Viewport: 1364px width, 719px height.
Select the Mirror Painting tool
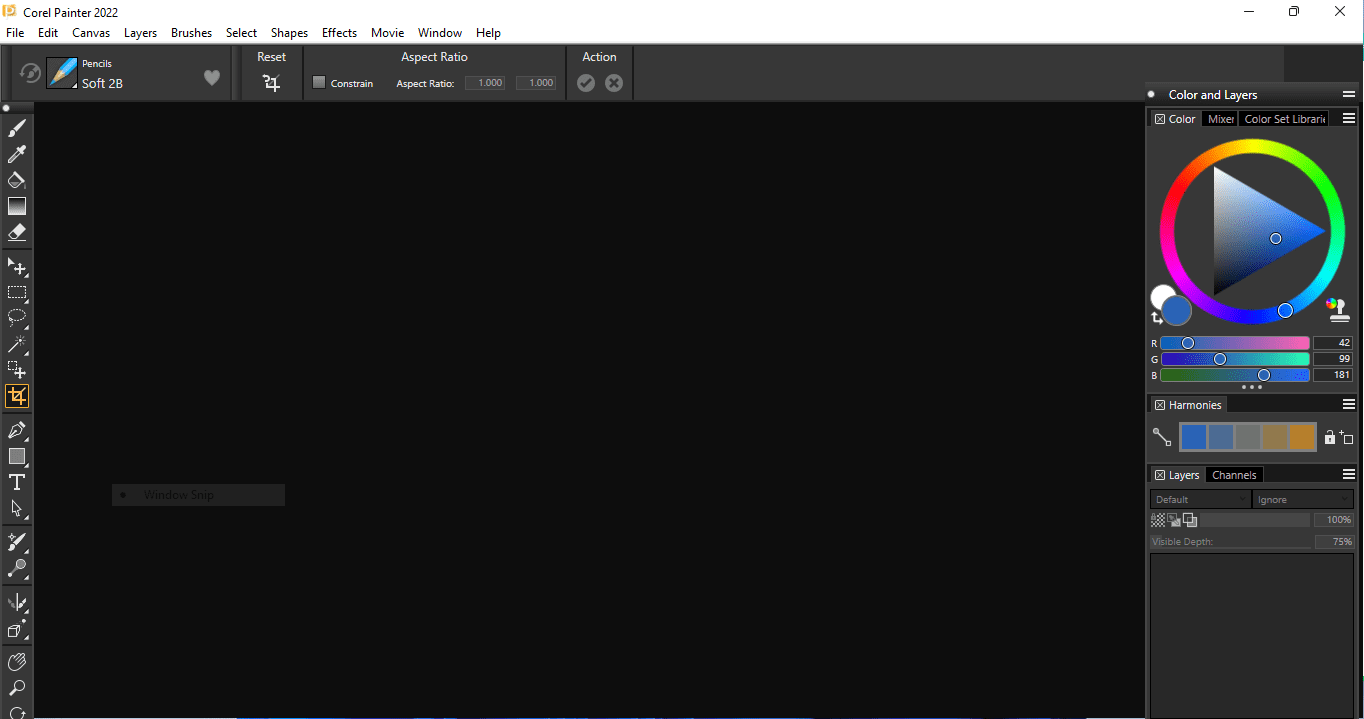(x=17, y=603)
